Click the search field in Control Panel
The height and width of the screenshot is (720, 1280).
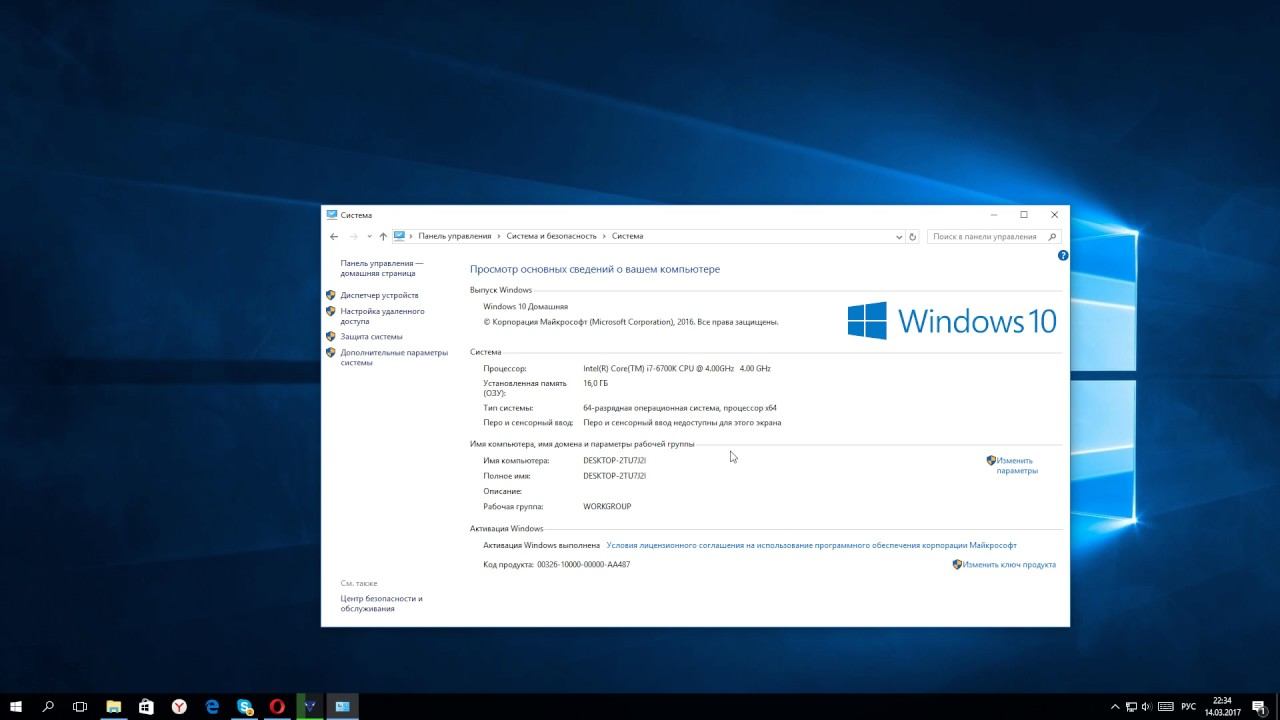pos(993,237)
